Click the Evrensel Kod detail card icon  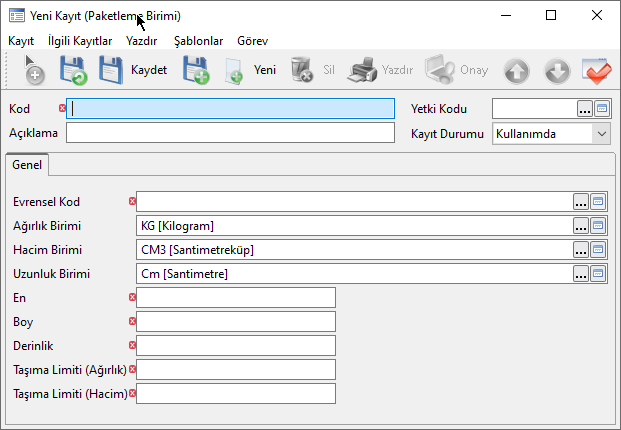click(x=598, y=201)
